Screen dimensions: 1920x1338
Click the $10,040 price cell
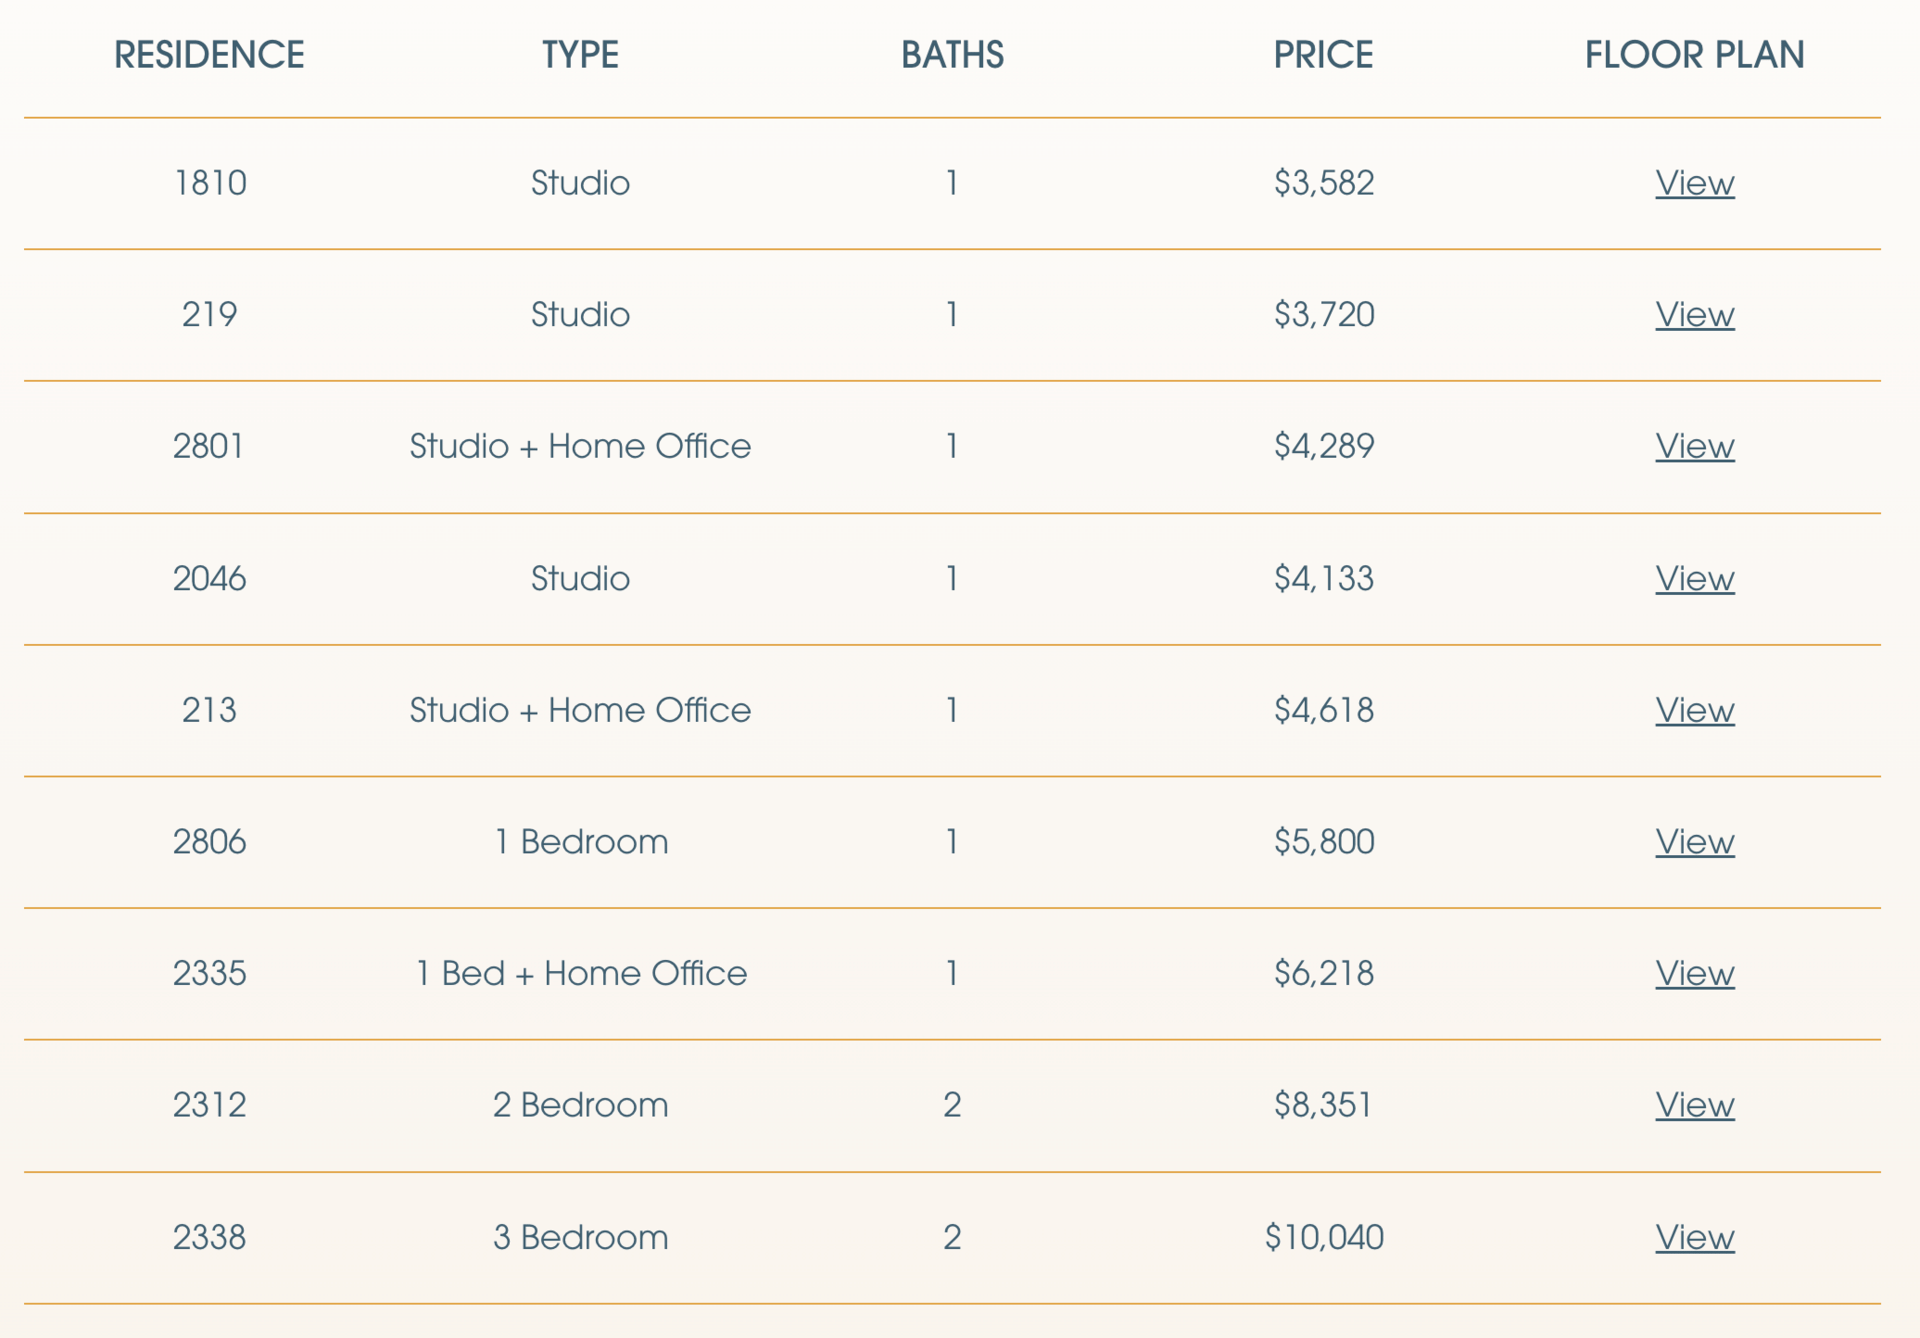click(1323, 1237)
